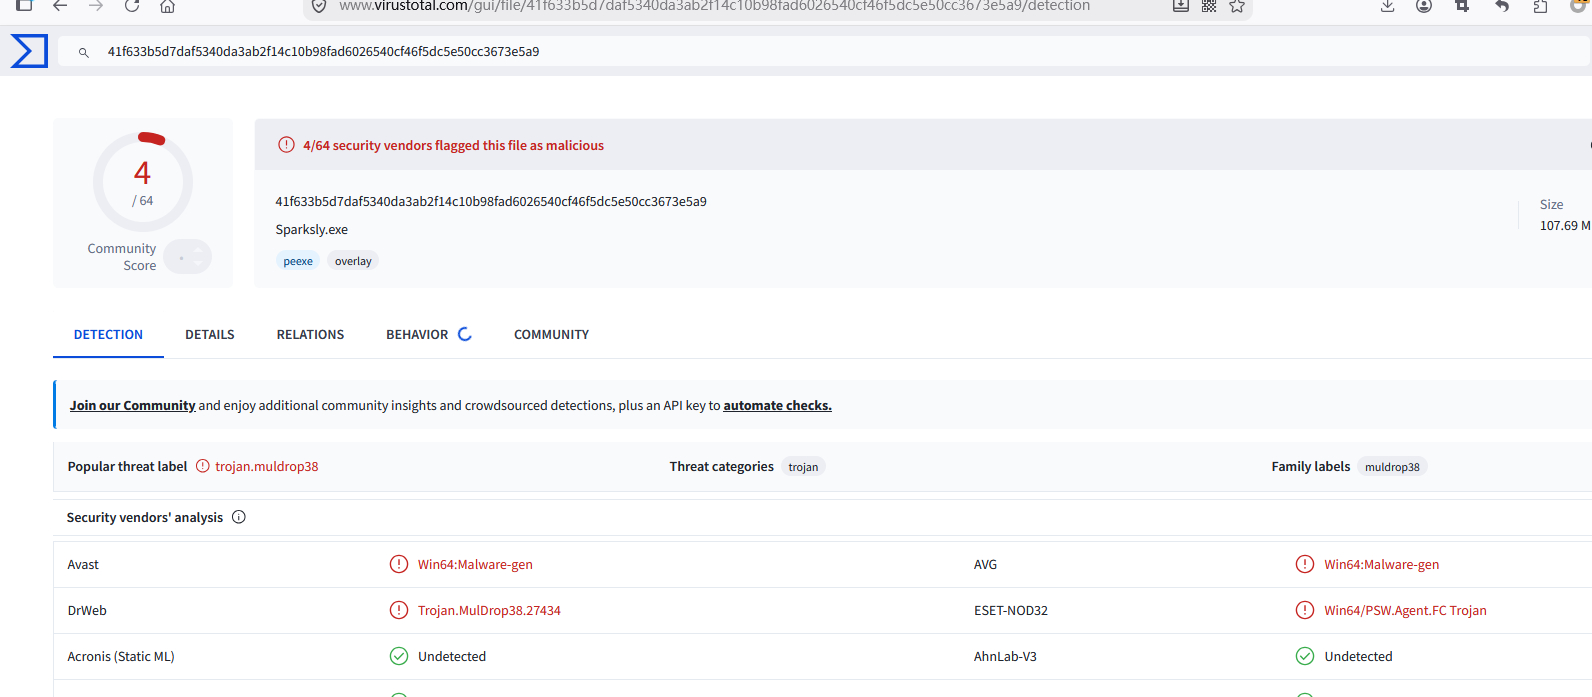Open the RELATIONS tab
This screenshot has width=1592, height=697.
tap(310, 335)
